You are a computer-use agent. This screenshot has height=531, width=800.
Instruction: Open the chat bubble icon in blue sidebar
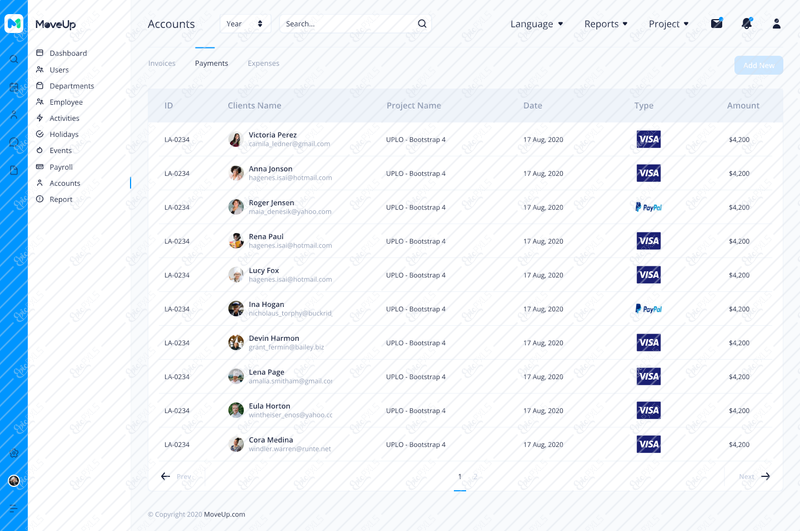point(14,142)
